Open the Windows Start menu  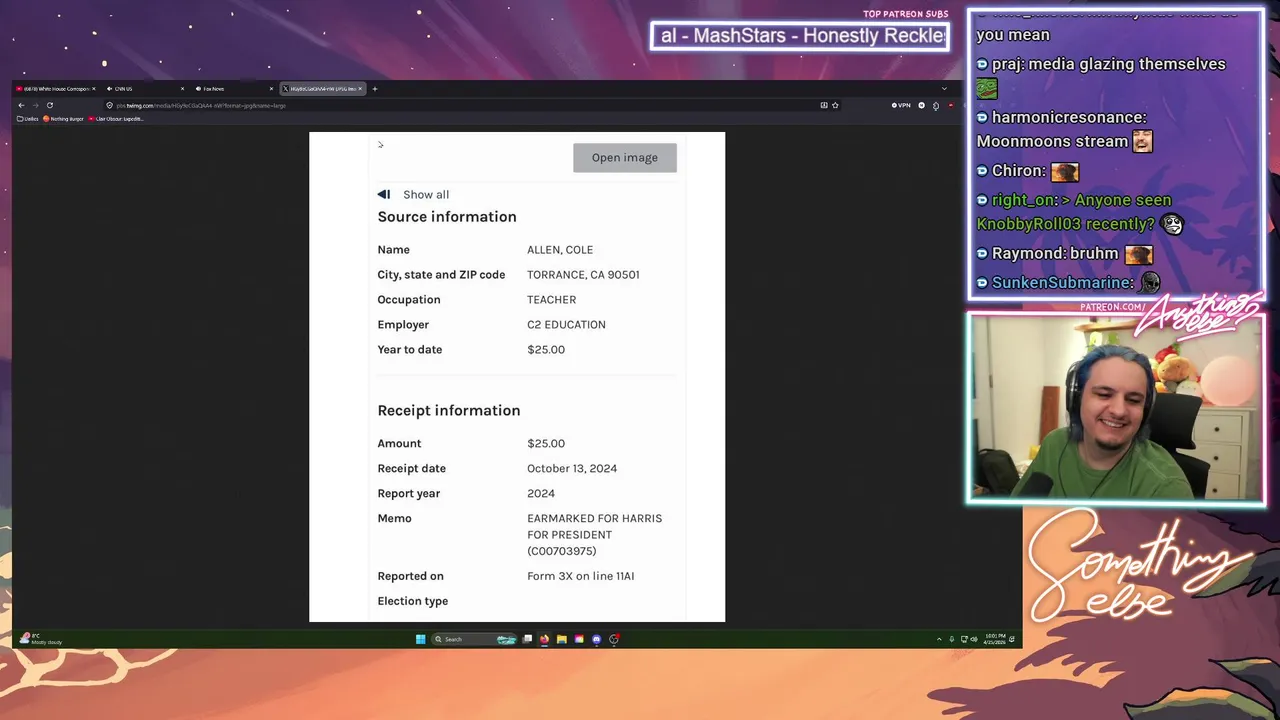421,639
